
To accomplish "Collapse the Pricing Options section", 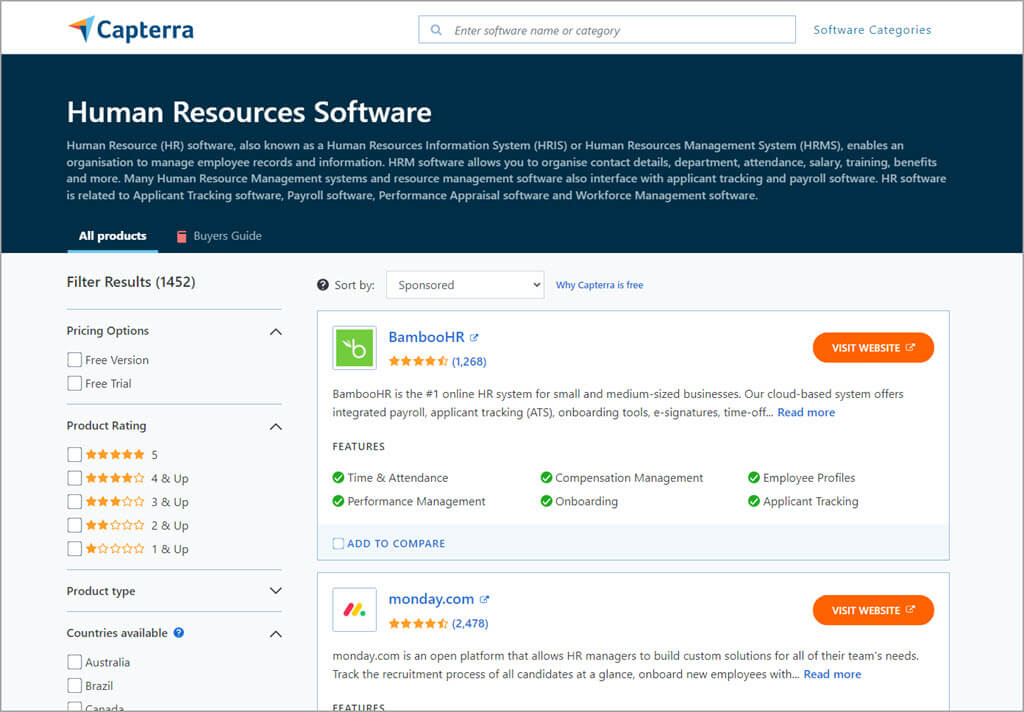I will pyautogui.click(x=276, y=332).
